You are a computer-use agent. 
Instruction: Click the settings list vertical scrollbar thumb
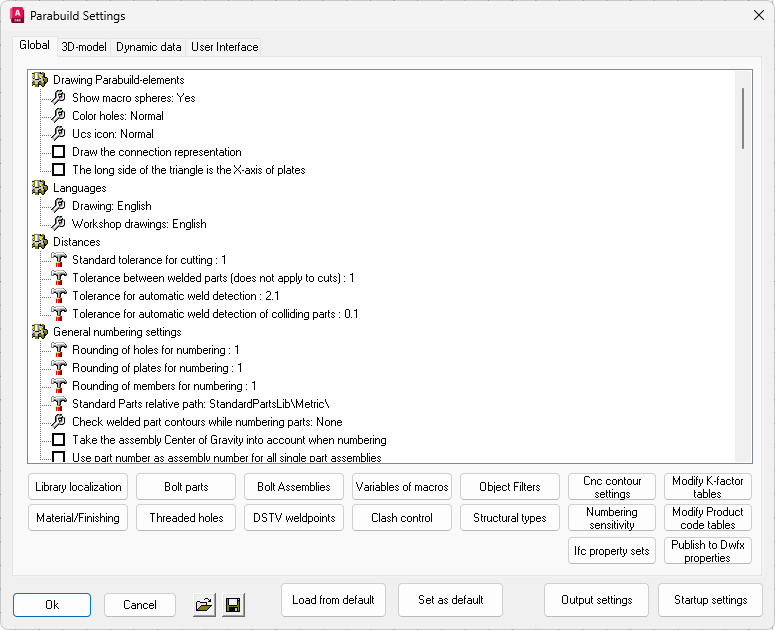743,119
